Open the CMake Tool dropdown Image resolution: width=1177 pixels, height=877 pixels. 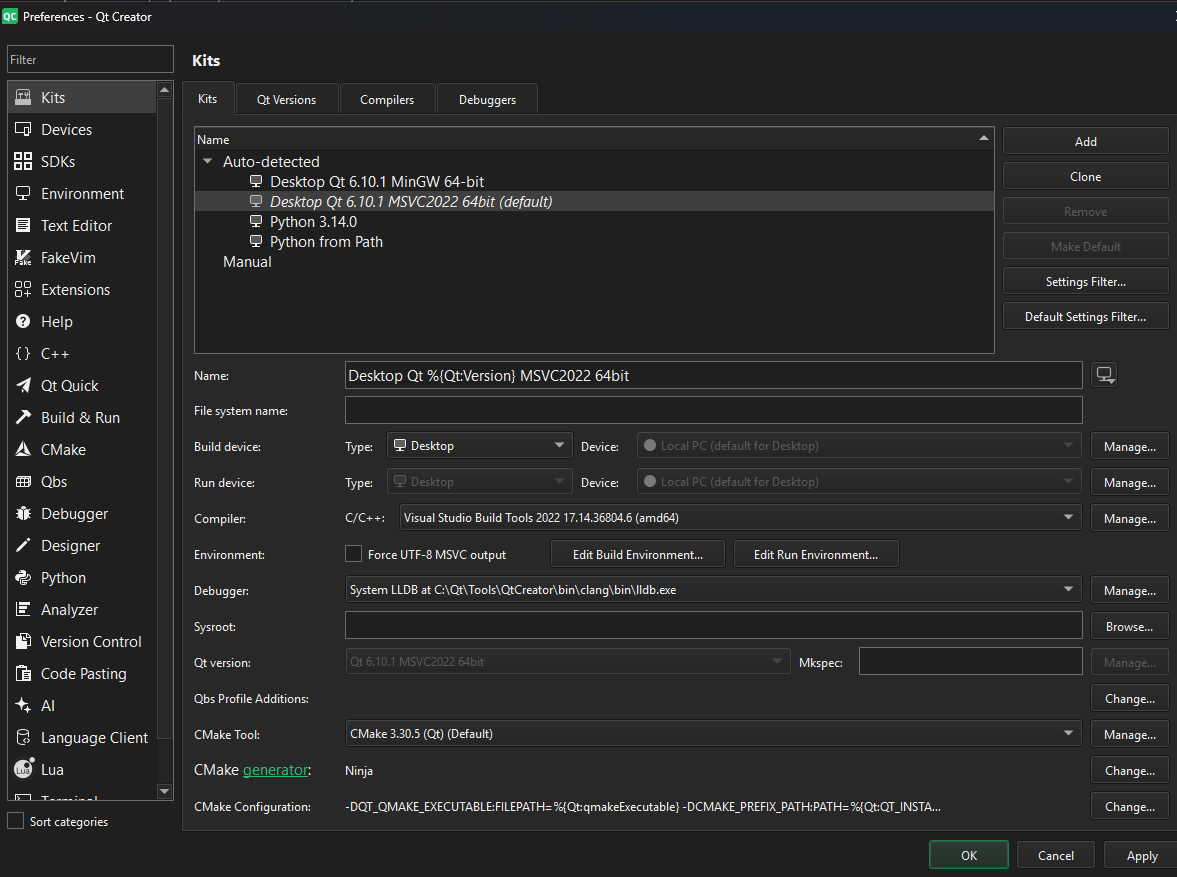712,734
